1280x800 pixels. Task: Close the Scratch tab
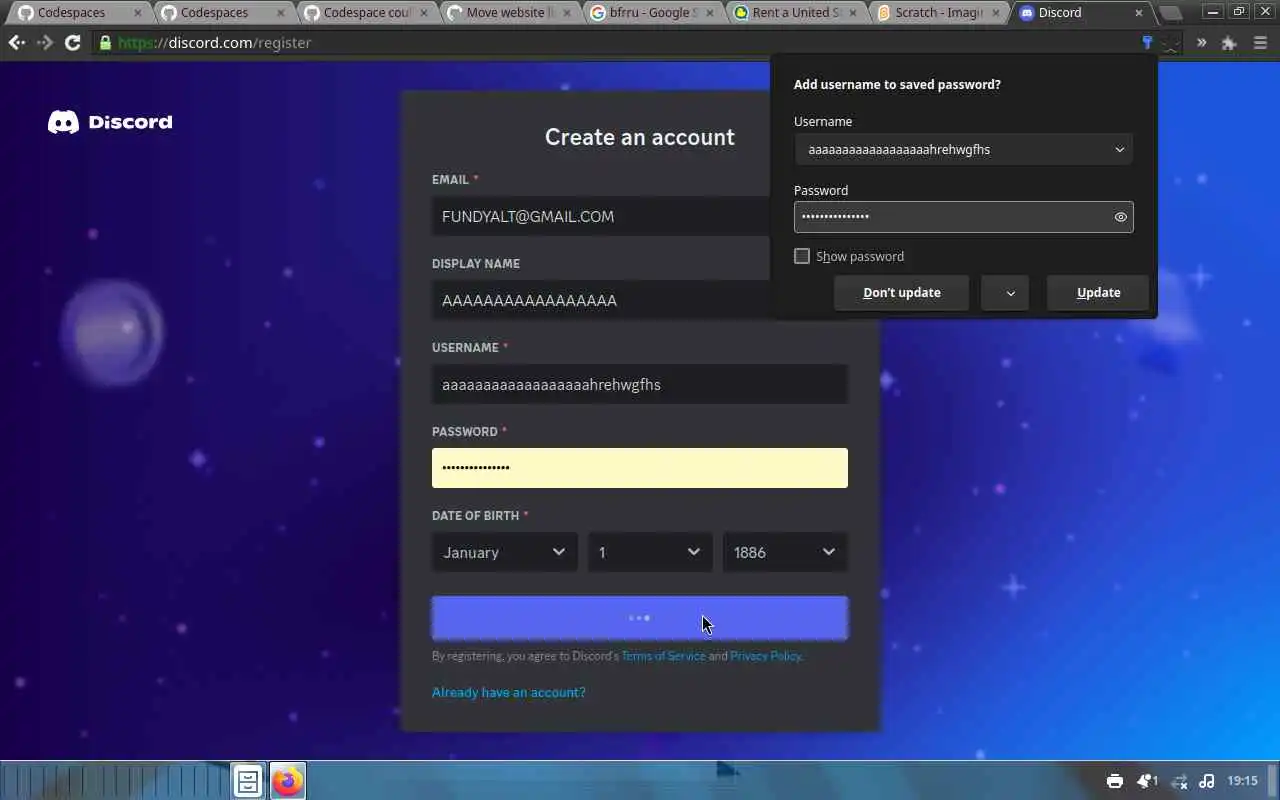[x=995, y=13]
